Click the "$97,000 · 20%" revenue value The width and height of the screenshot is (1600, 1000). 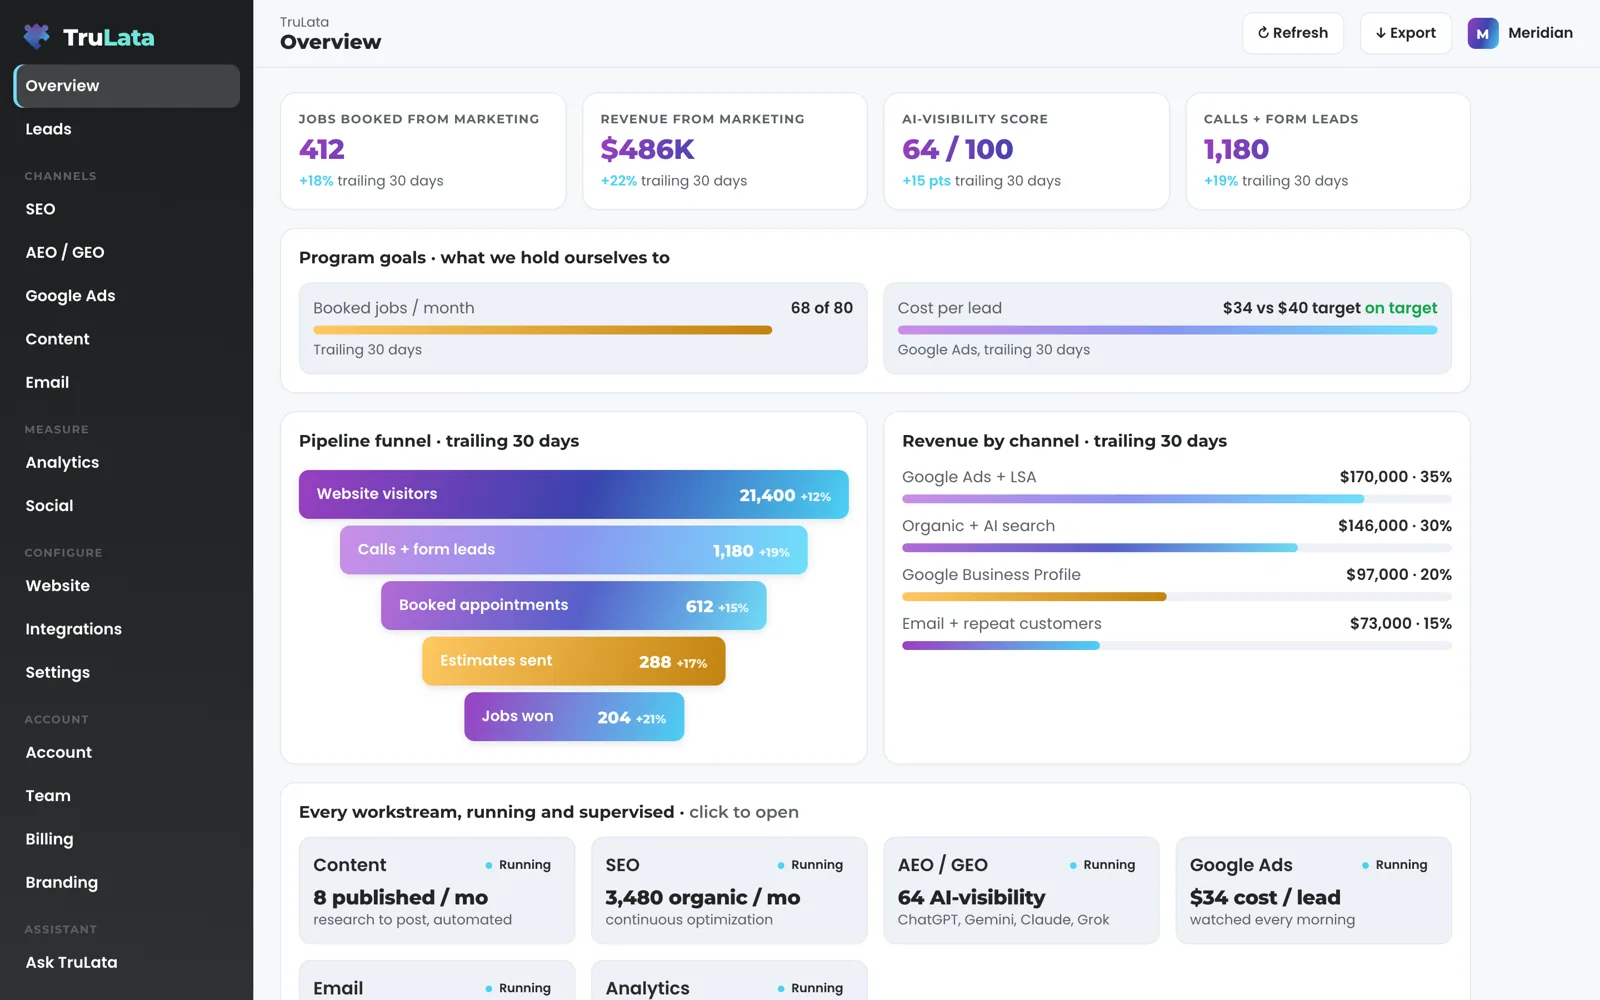click(x=1399, y=575)
